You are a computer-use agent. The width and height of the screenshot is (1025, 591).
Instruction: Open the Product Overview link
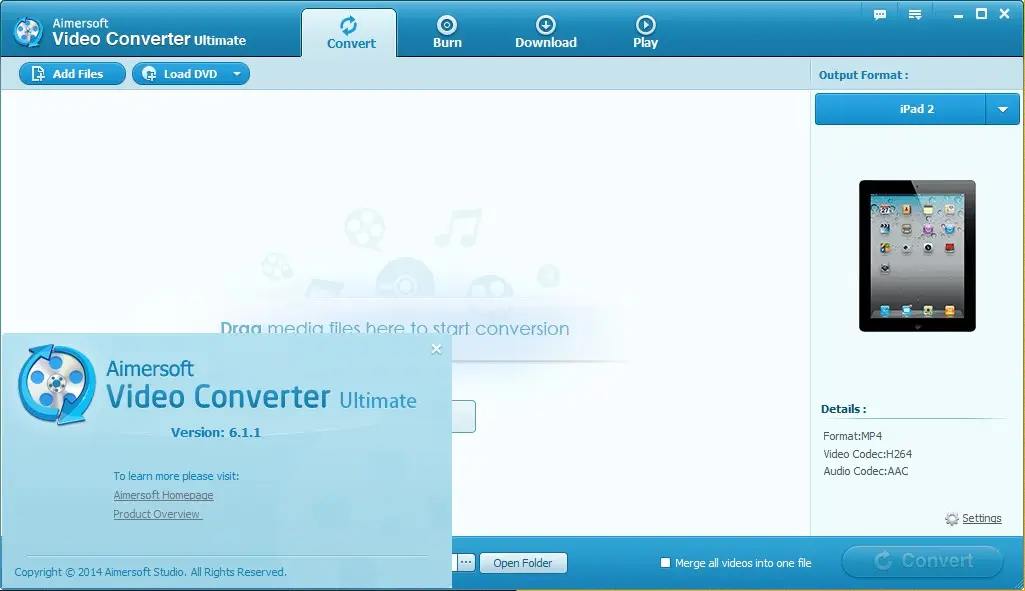point(158,514)
